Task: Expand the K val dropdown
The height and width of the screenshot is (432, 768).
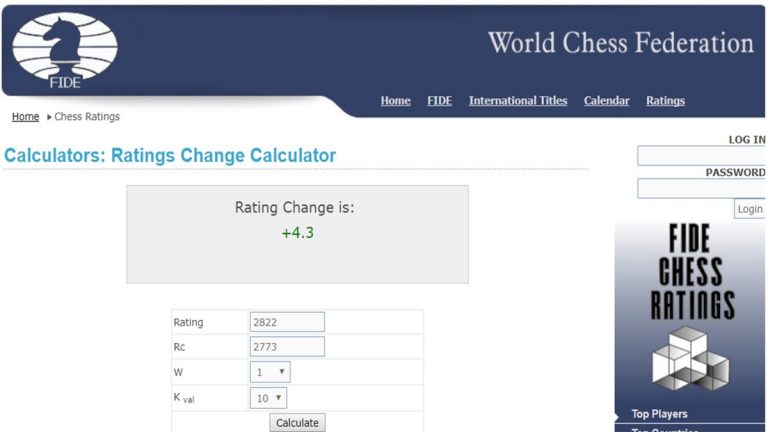Action: (x=268, y=398)
